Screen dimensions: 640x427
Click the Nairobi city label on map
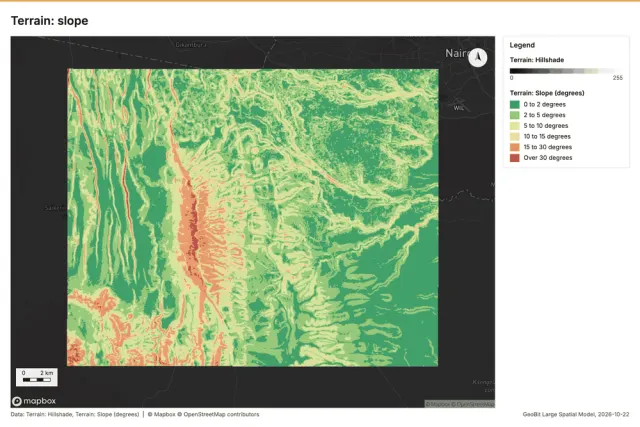[x=457, y=53]
